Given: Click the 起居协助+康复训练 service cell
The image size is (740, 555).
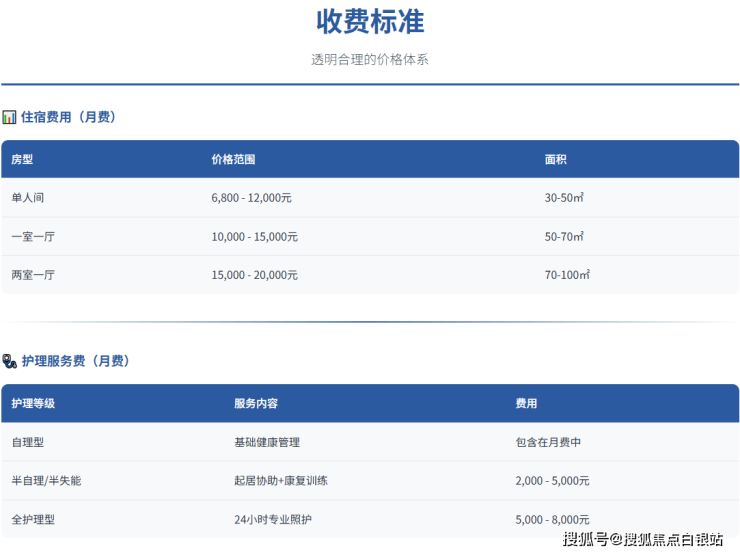Looking at the screenshot, I should pyautogui.click(x=281, y=481).
